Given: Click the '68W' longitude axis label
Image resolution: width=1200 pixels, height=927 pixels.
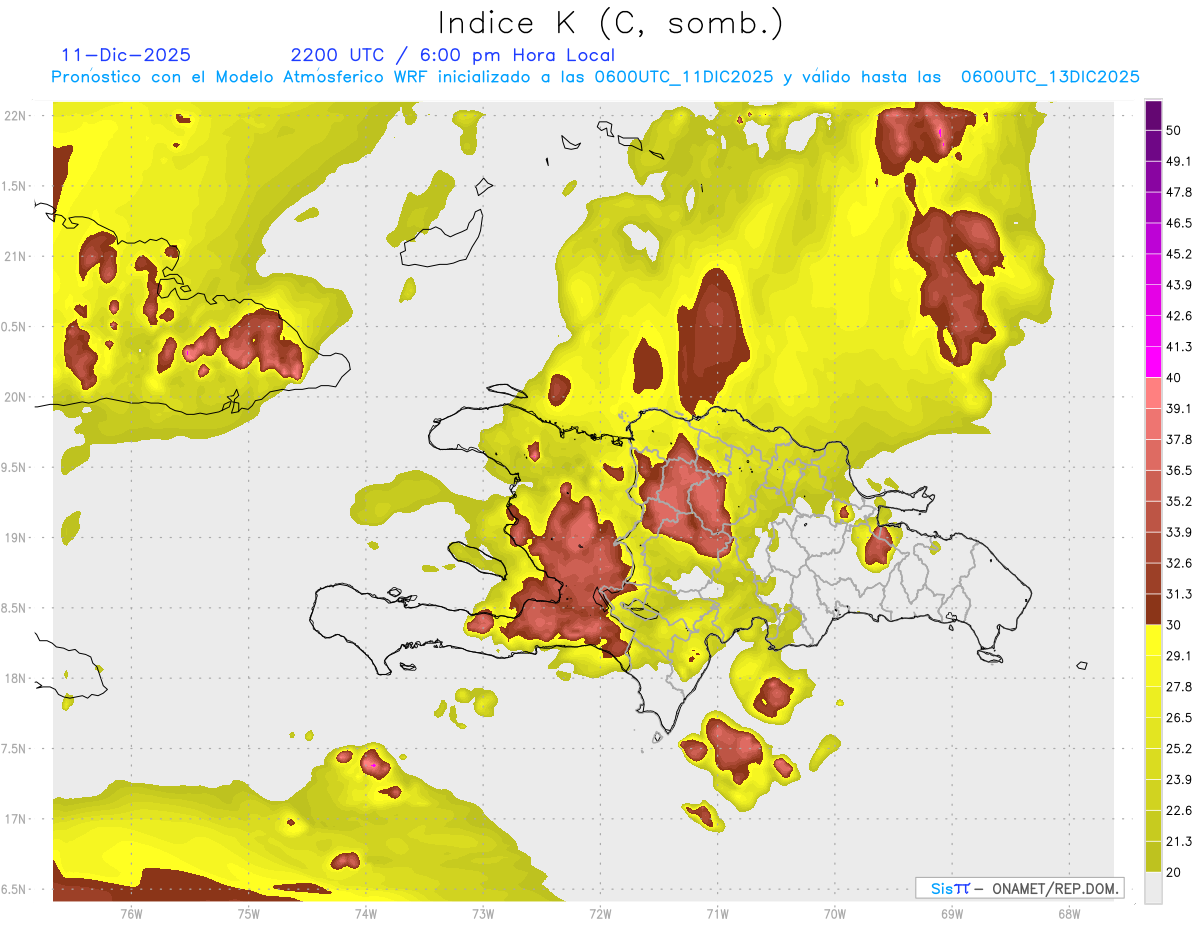Looking at the screenshot, I should pos(1068,913).
